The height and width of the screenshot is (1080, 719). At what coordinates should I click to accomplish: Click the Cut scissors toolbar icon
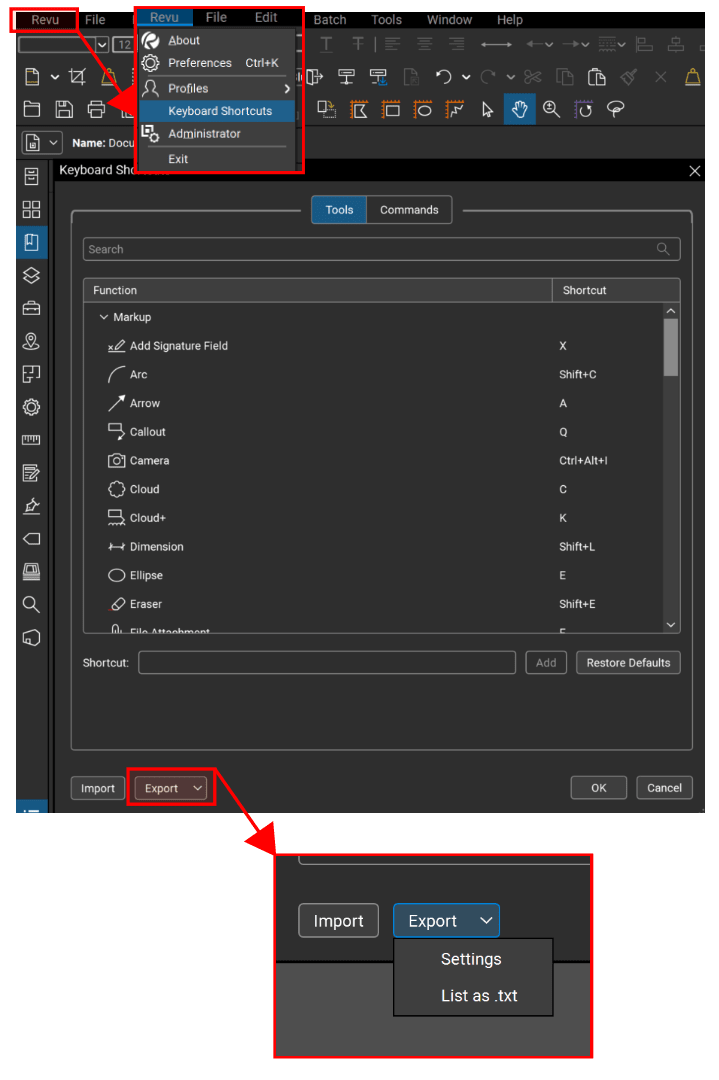coord(532,76)
